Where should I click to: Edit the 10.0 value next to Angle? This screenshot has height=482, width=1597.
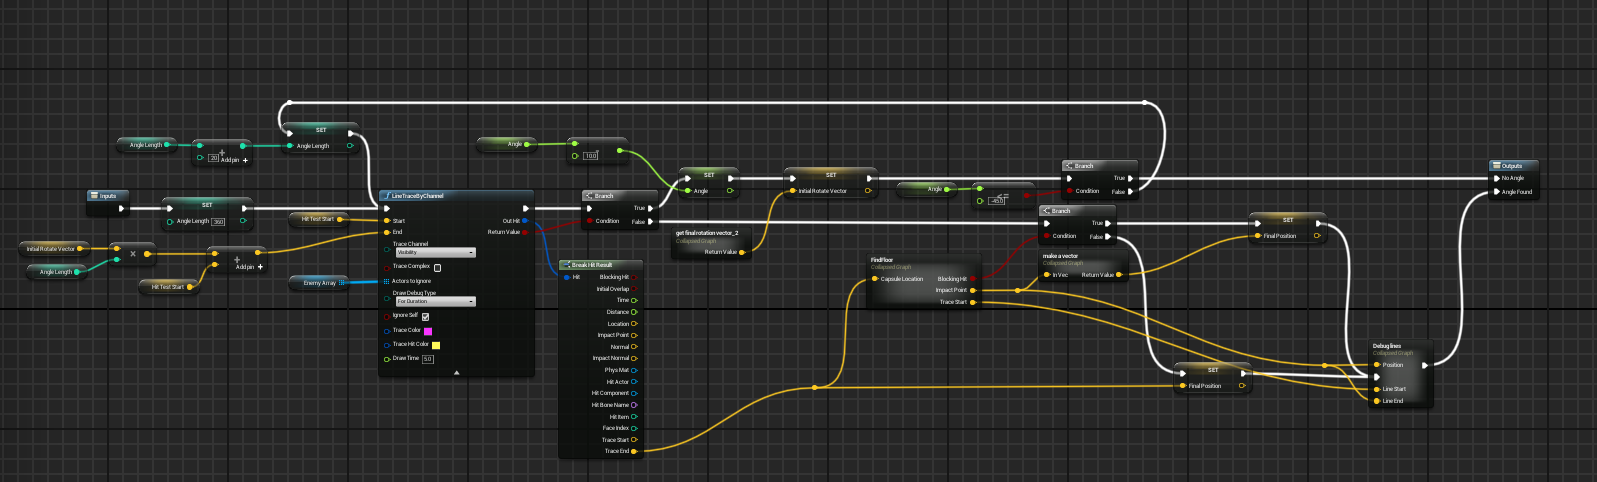591,156
